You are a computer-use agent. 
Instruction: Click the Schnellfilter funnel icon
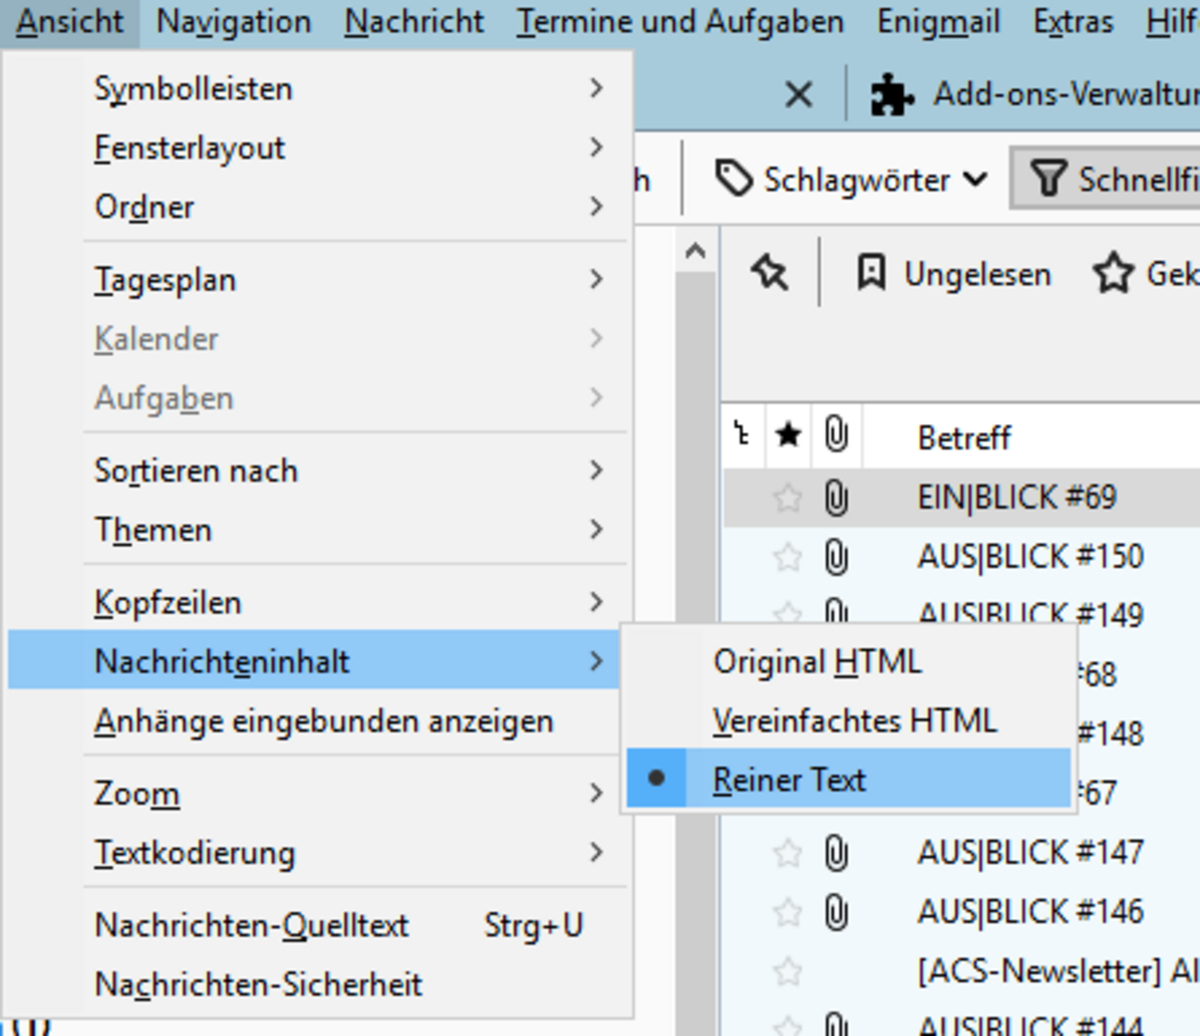click(x=1048, y=180)
